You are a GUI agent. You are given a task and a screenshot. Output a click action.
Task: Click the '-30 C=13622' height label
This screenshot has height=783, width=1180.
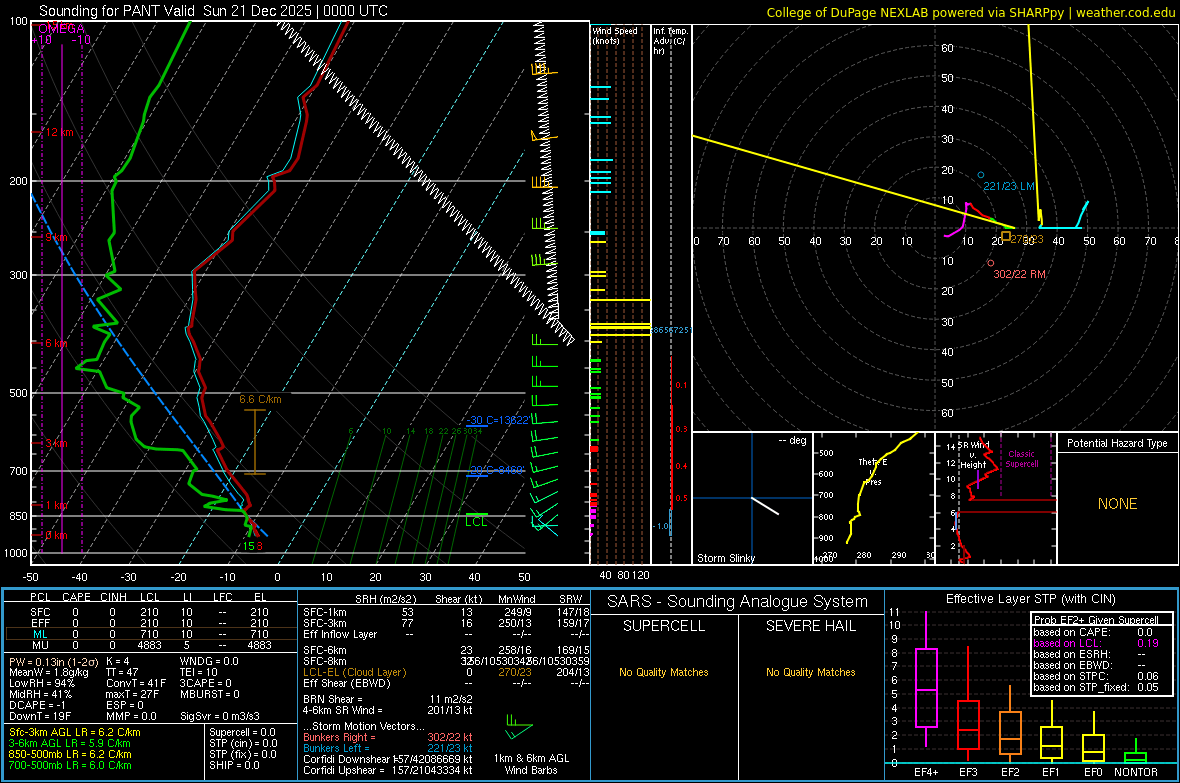click(x=498, y=420)
